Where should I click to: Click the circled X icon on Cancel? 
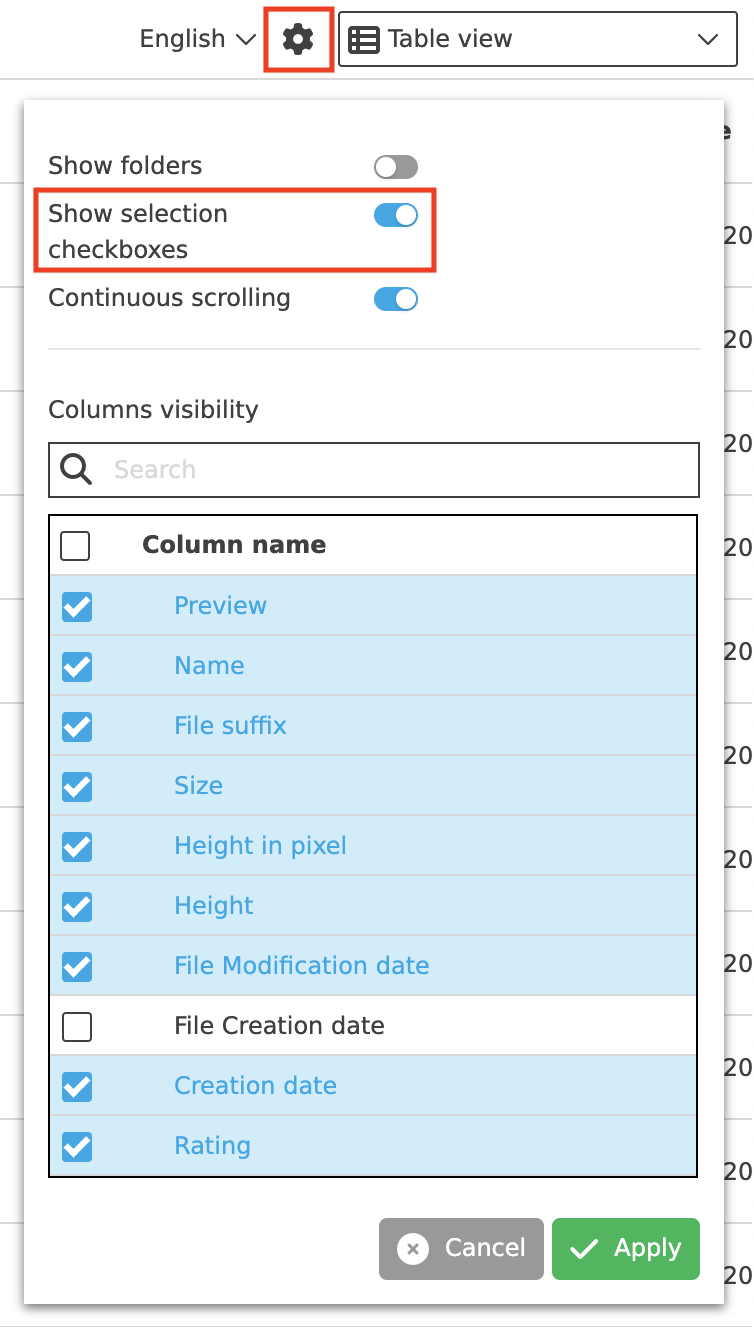tap(415, 1248)
